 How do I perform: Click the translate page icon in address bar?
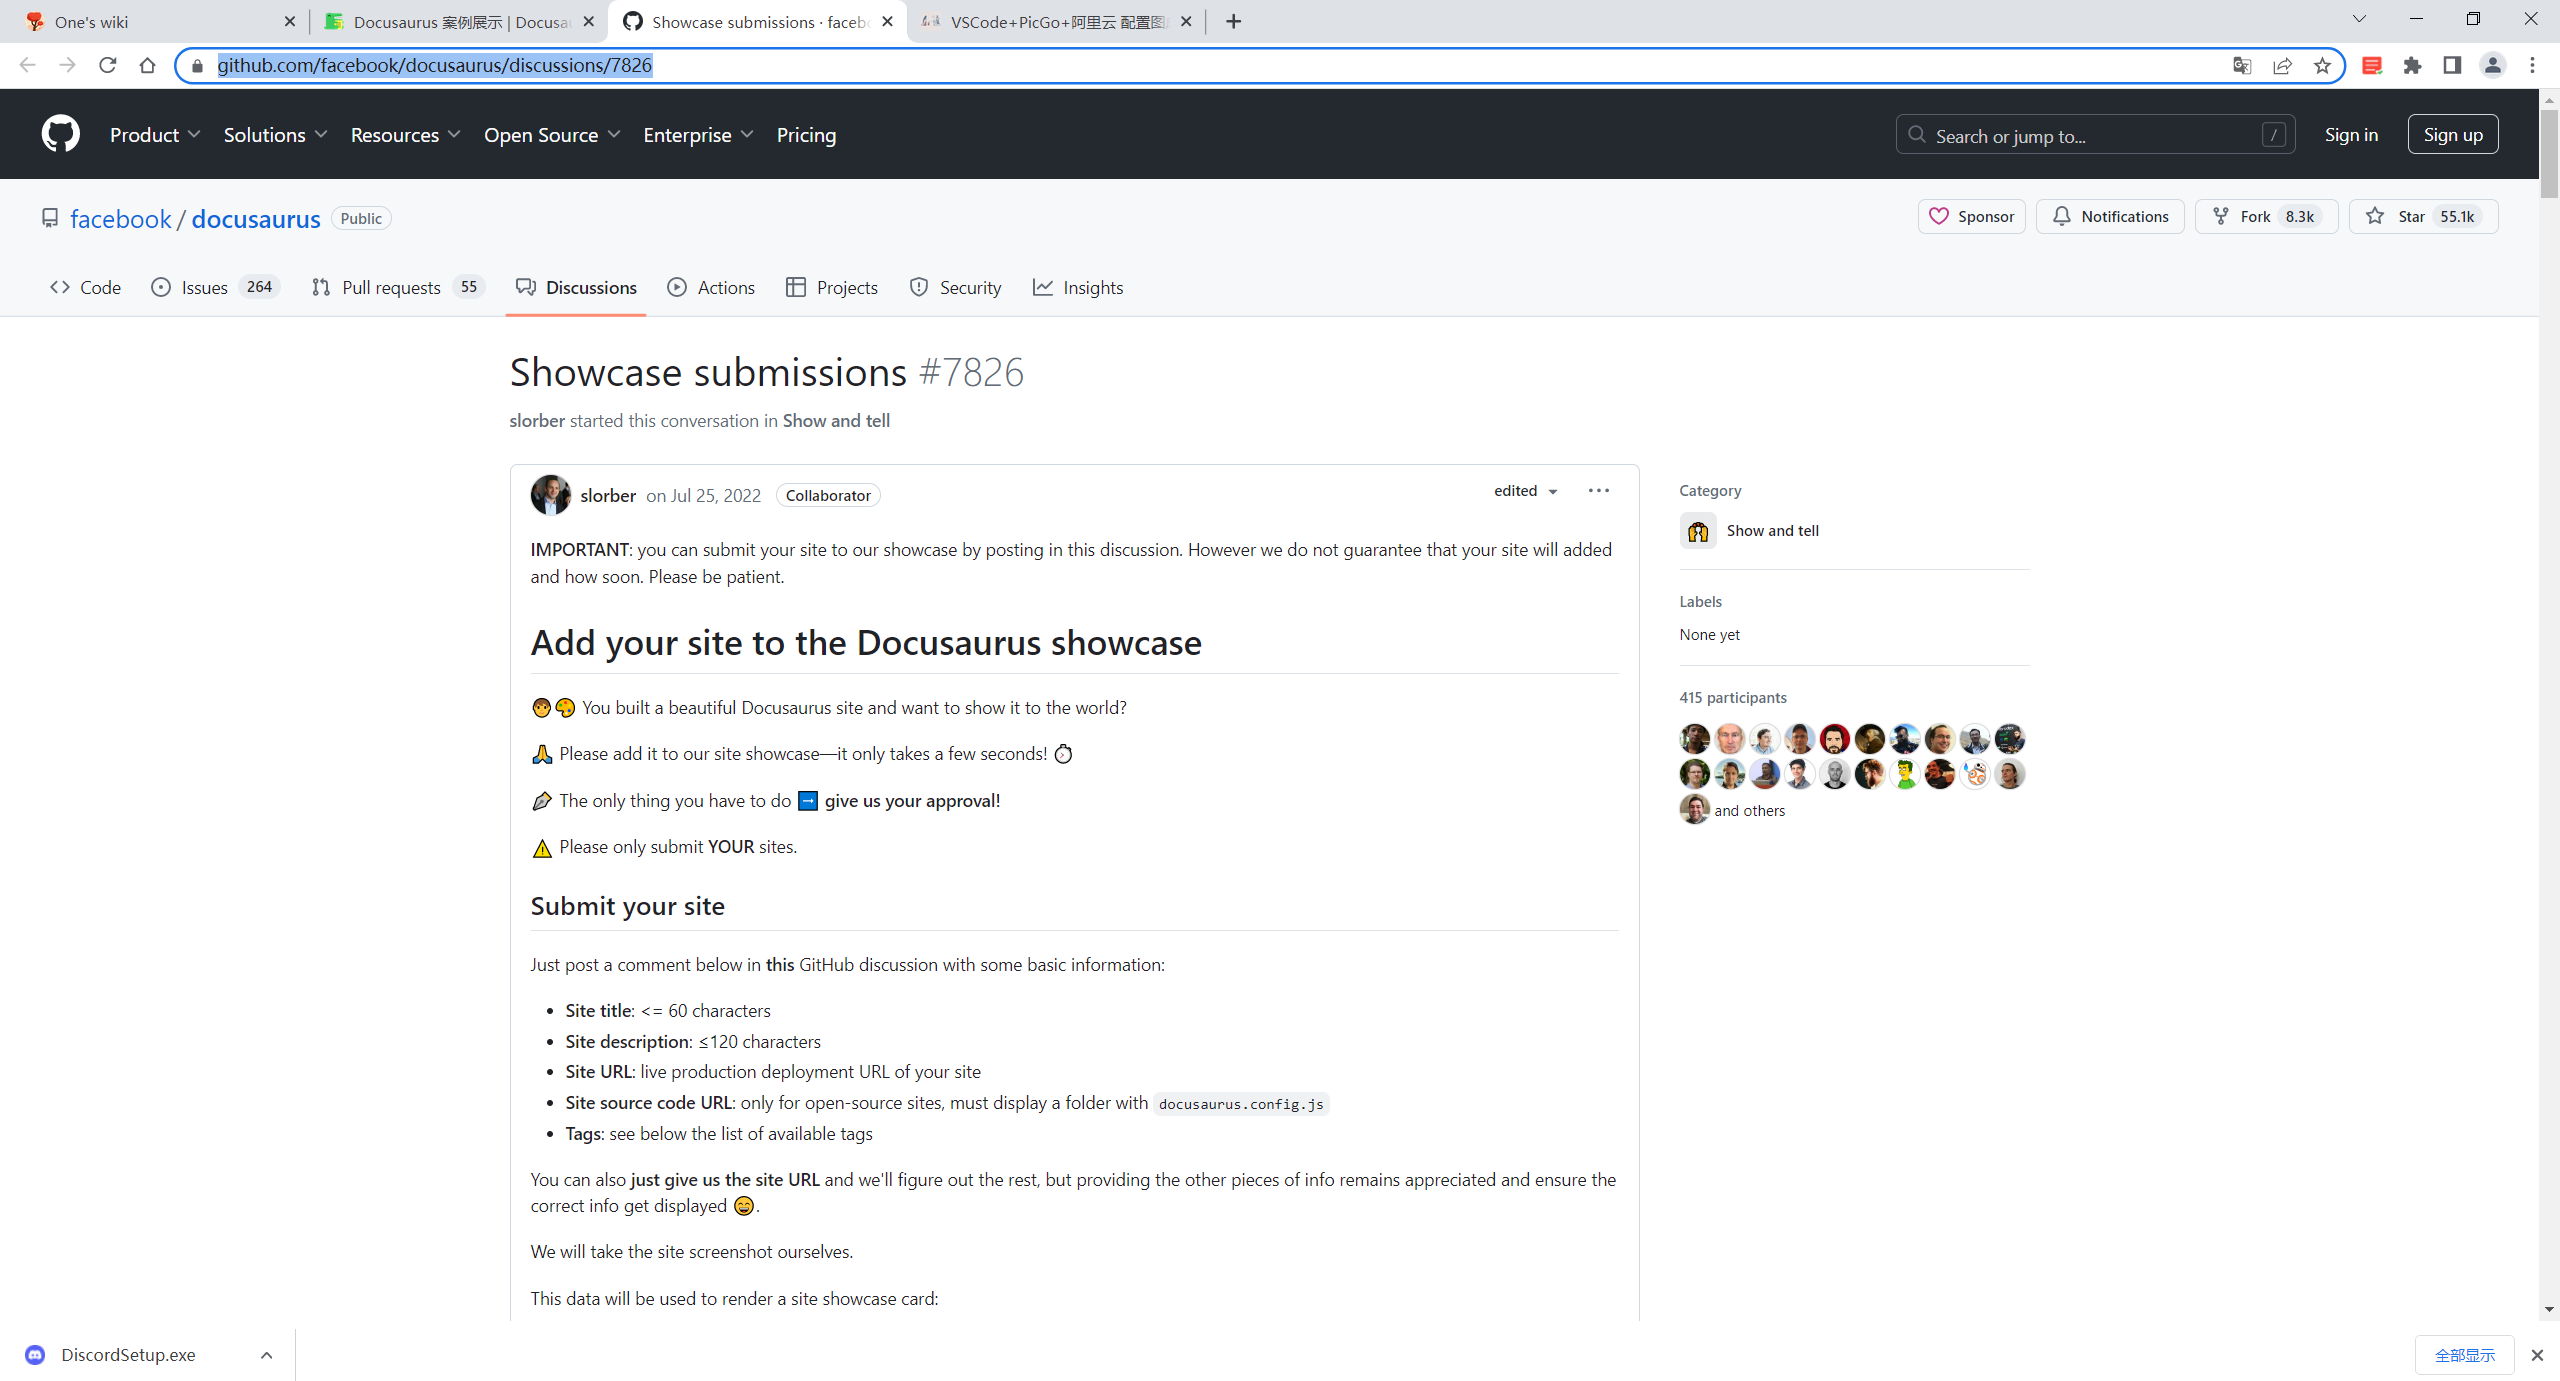2242,65
